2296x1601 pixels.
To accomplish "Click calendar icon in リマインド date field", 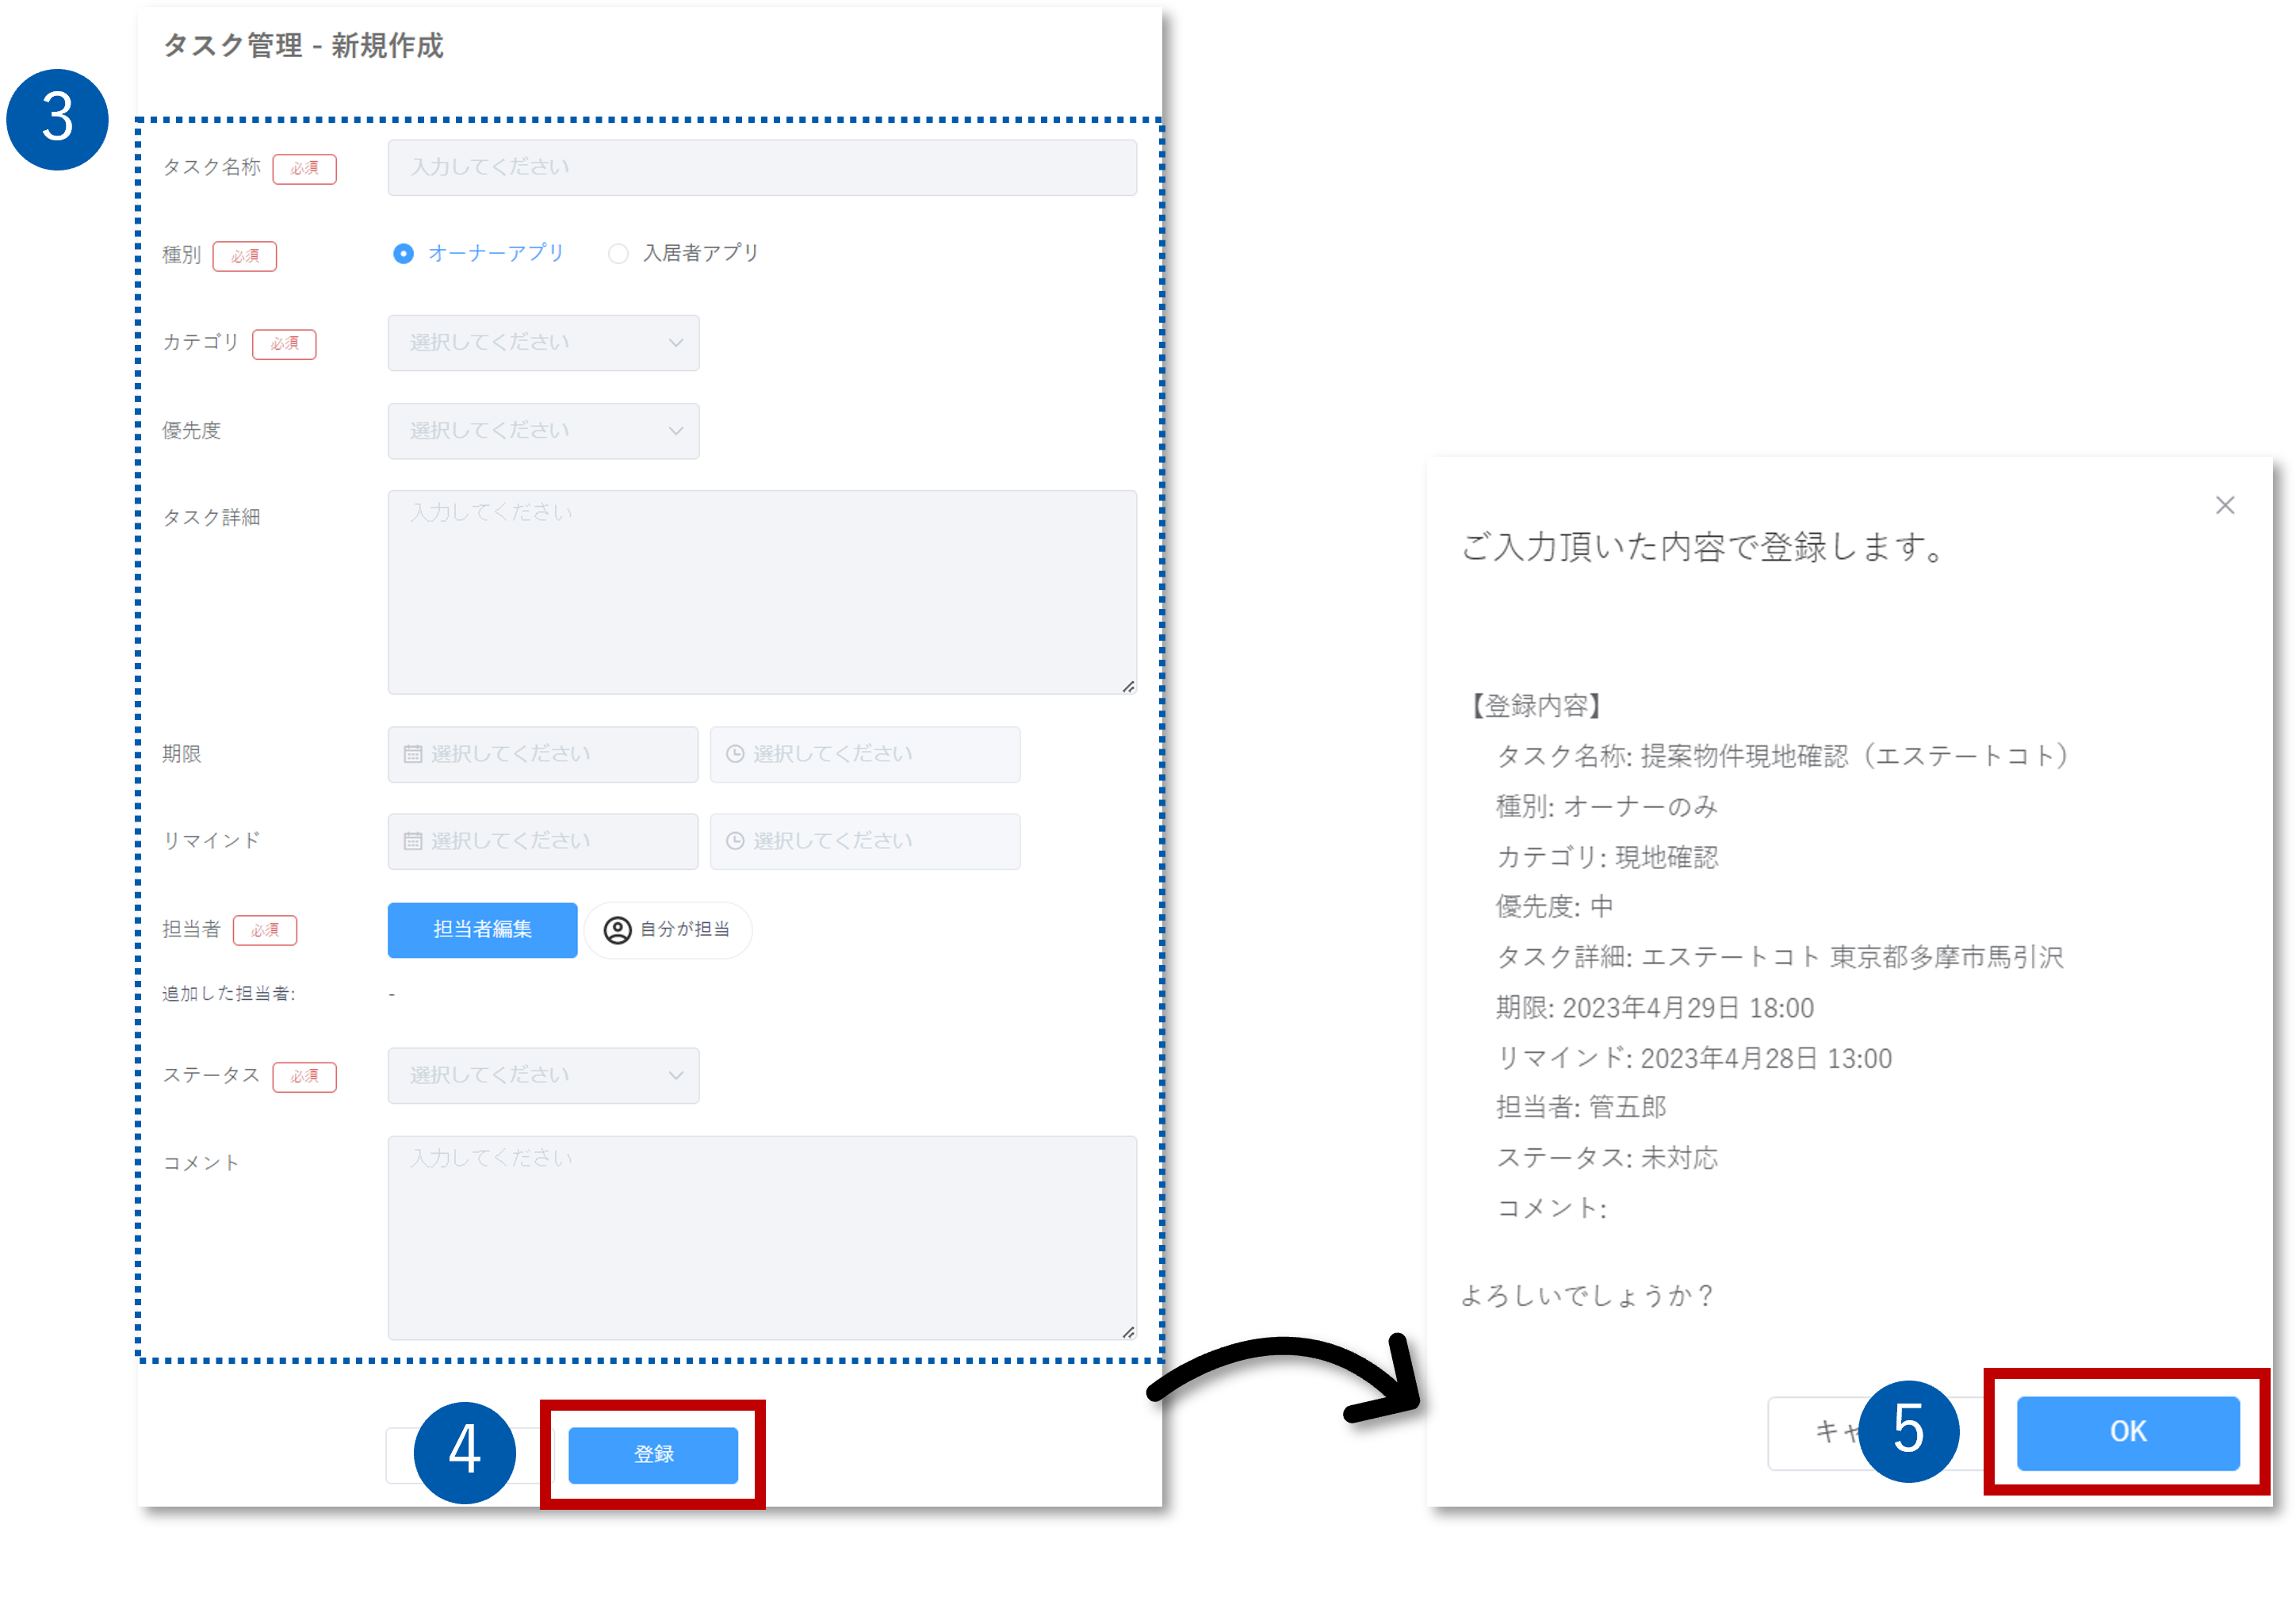I will pyautogui.click(x=412, y=841).
